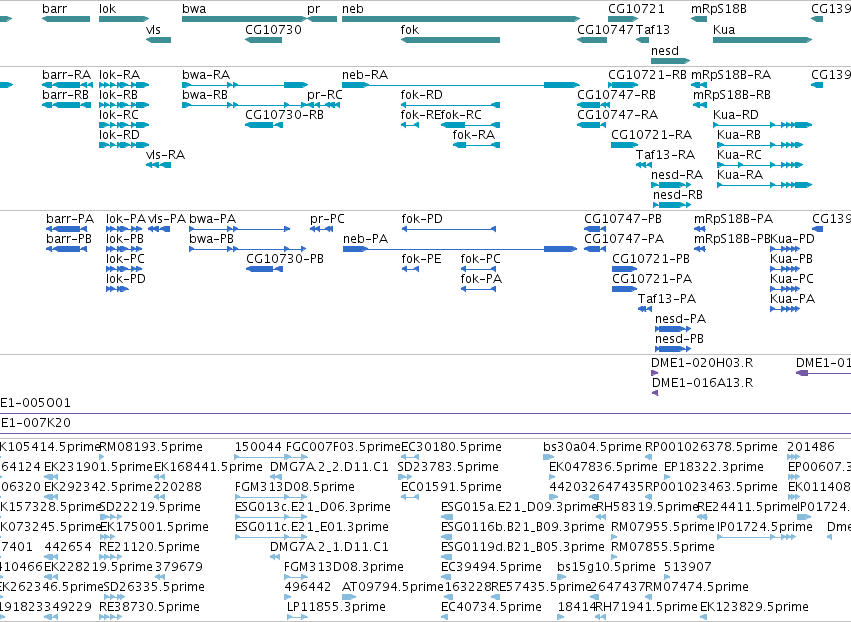The height and width of the screenshot is (622, 851).
Task: Click the neb gene label in the top track
Action: (353, 9)
